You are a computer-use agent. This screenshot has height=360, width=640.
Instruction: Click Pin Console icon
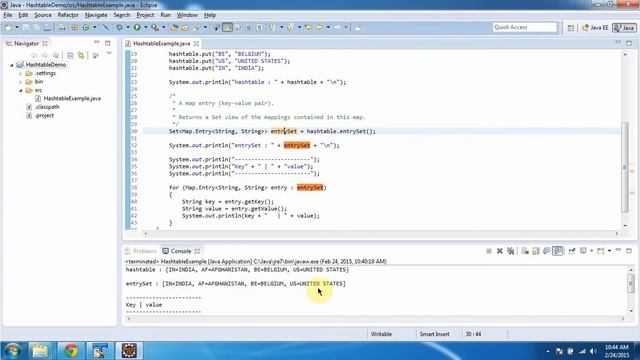(x=572, y=251)
